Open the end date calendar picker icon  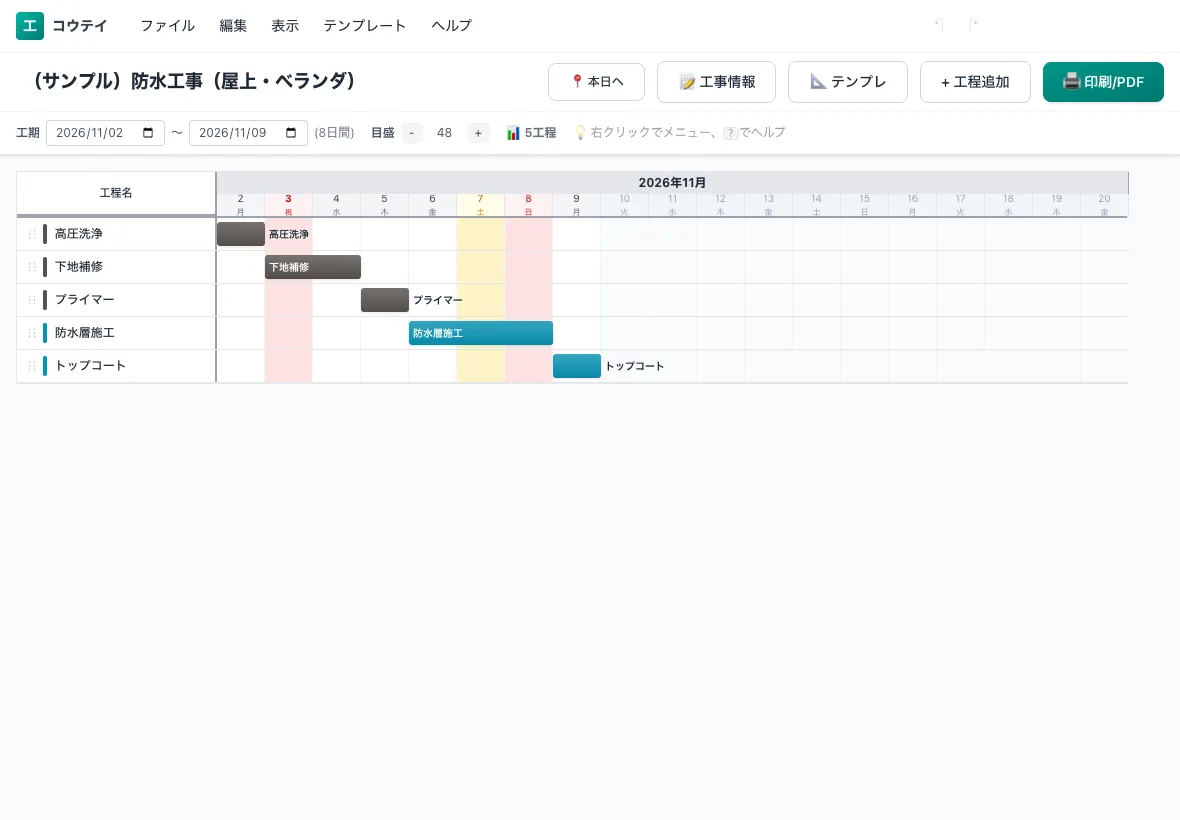pos(291,133)
